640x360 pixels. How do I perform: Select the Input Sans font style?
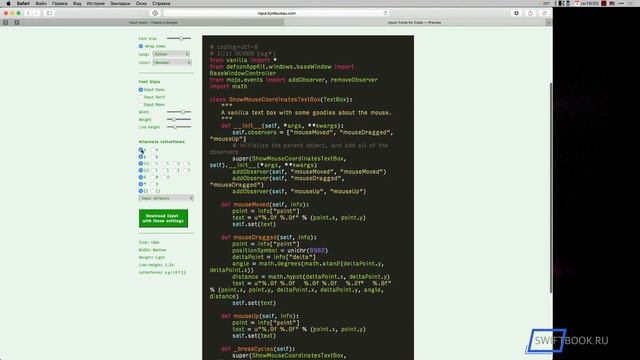(141, 89)
